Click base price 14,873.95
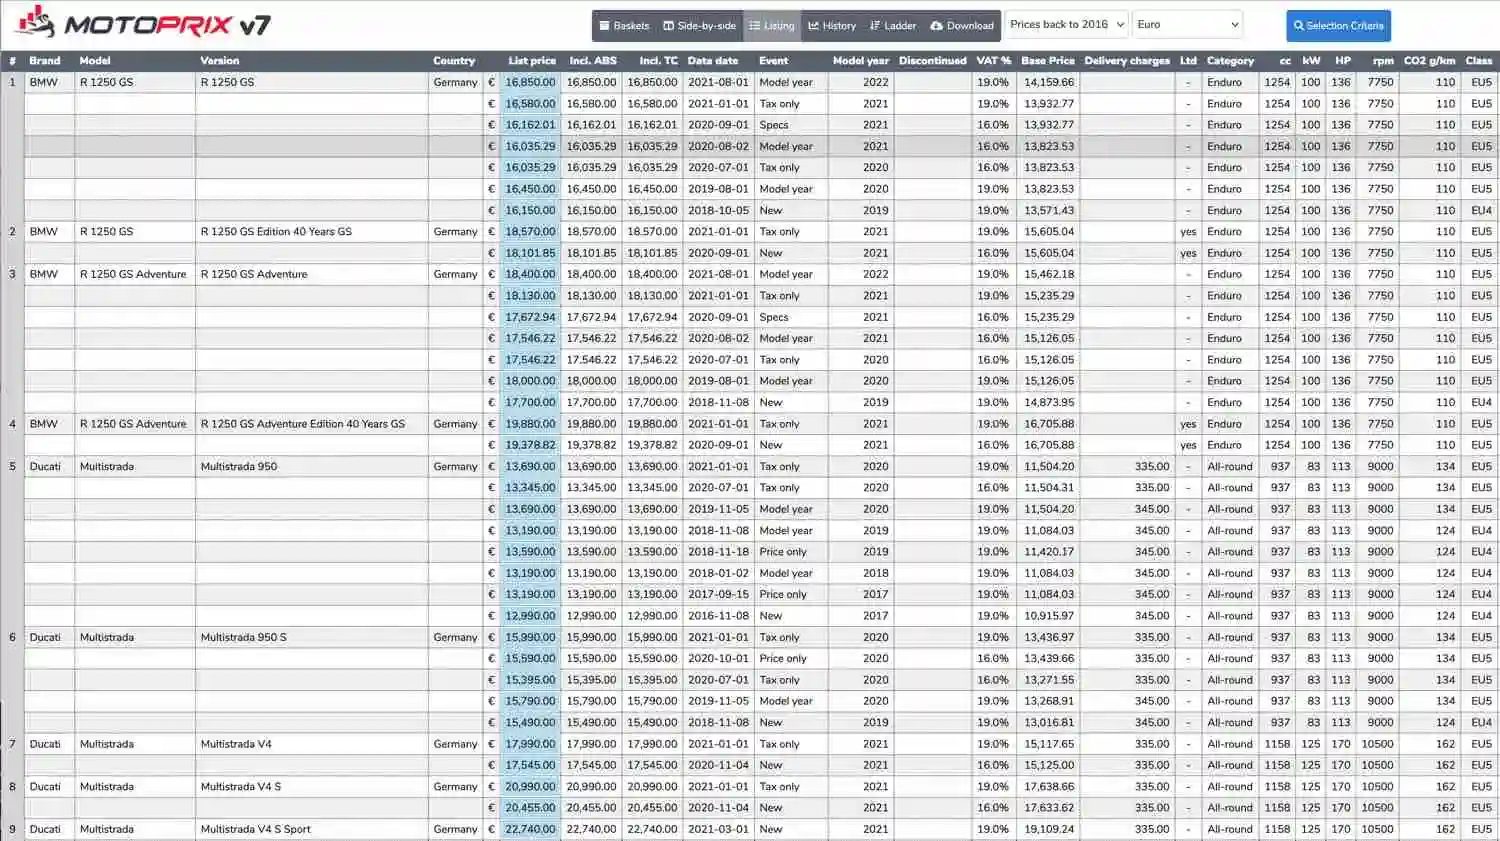 1049,403
